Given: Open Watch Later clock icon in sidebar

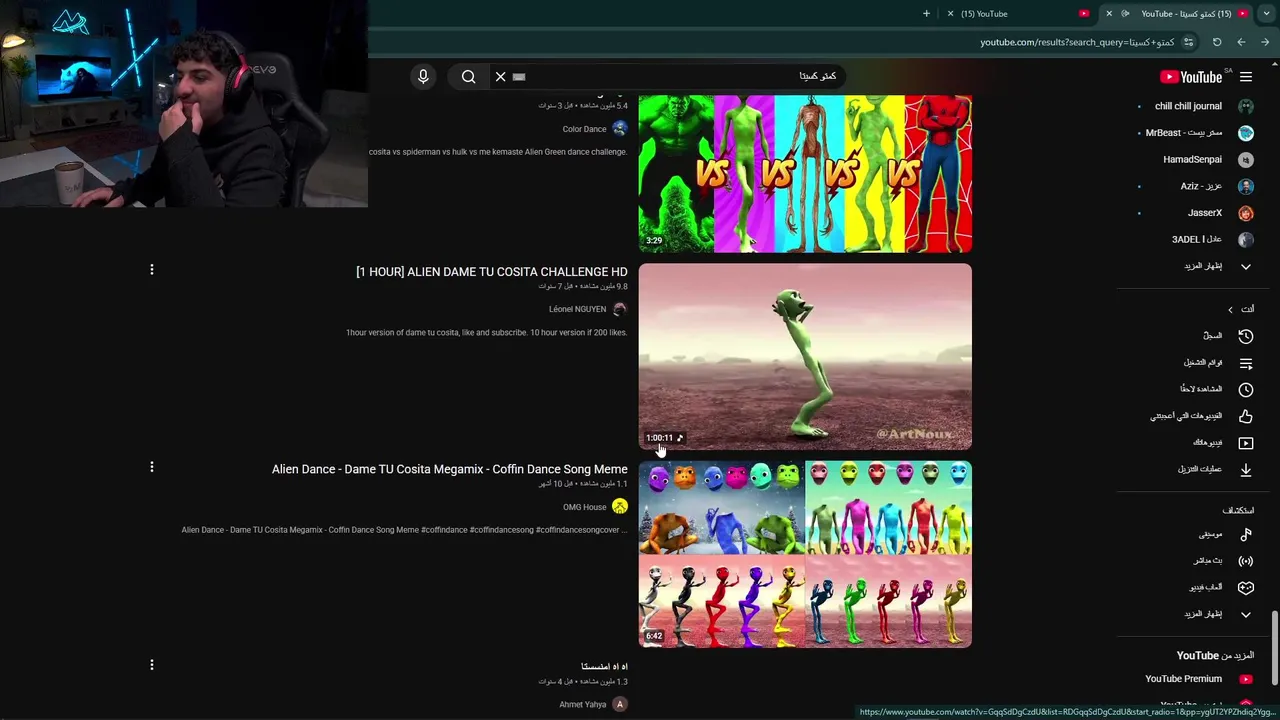Looking at the screenshot, I should coord(1246,389).
